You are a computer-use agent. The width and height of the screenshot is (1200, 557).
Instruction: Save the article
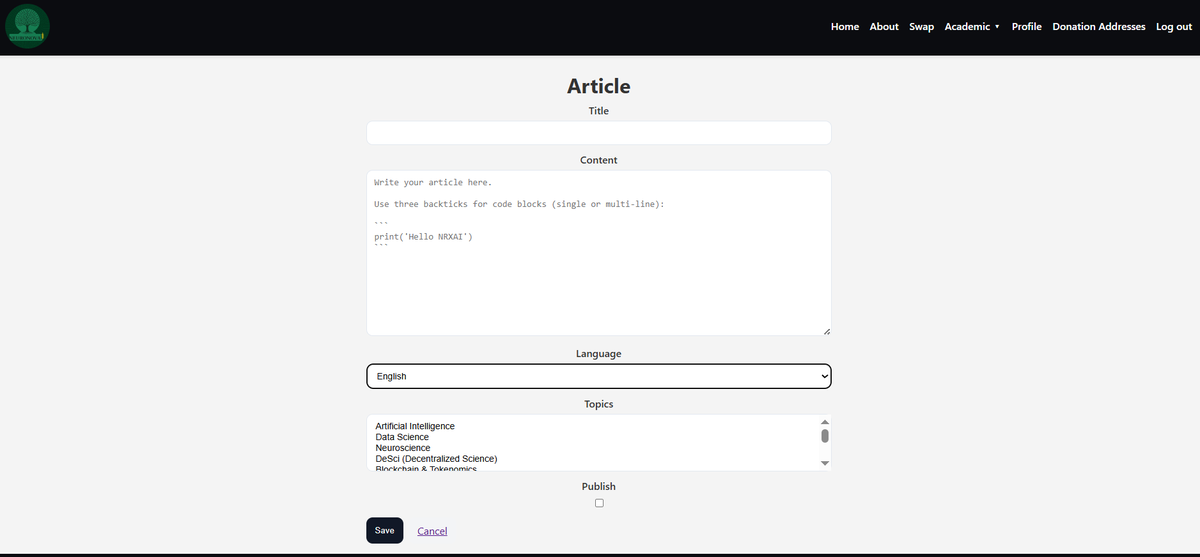click(384, 530)
